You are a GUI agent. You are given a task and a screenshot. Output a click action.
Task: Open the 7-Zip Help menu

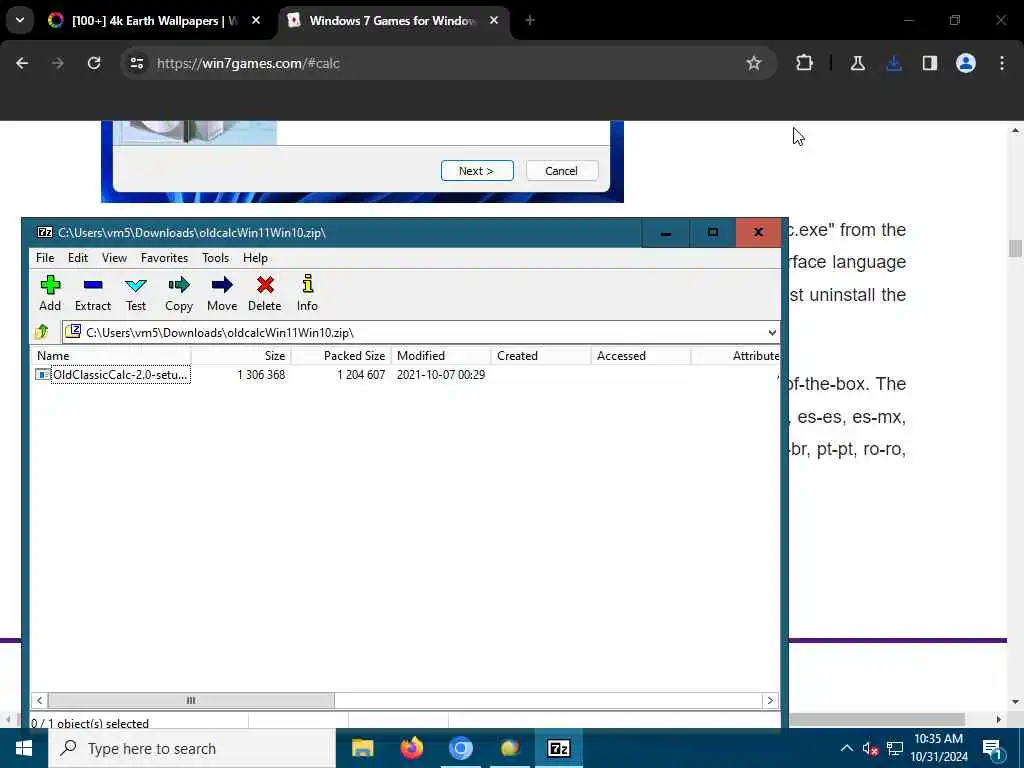[x=255, y=258]
